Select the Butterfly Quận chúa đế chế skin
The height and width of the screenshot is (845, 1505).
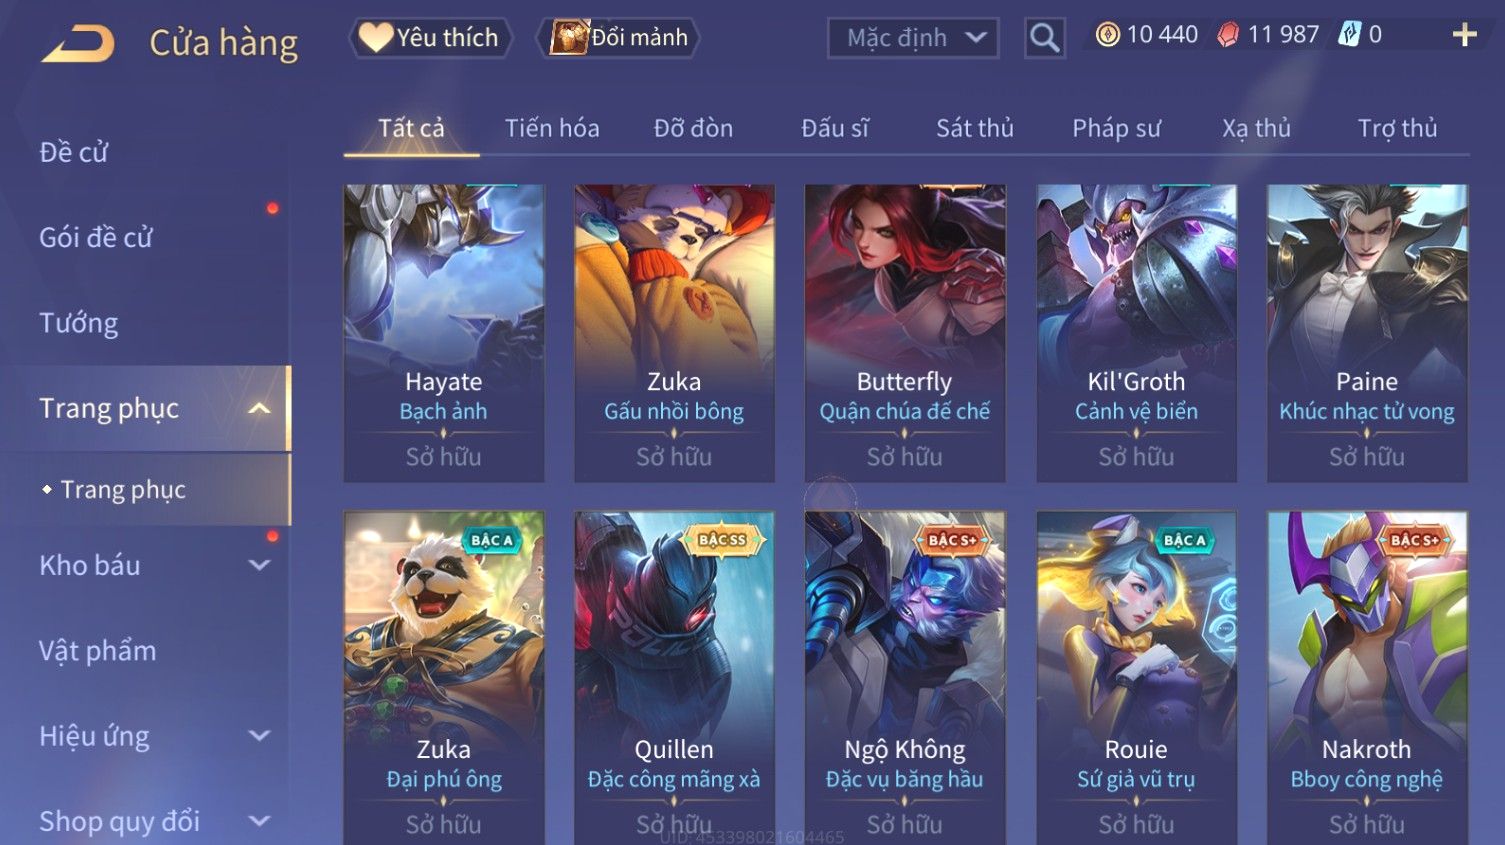905,333
